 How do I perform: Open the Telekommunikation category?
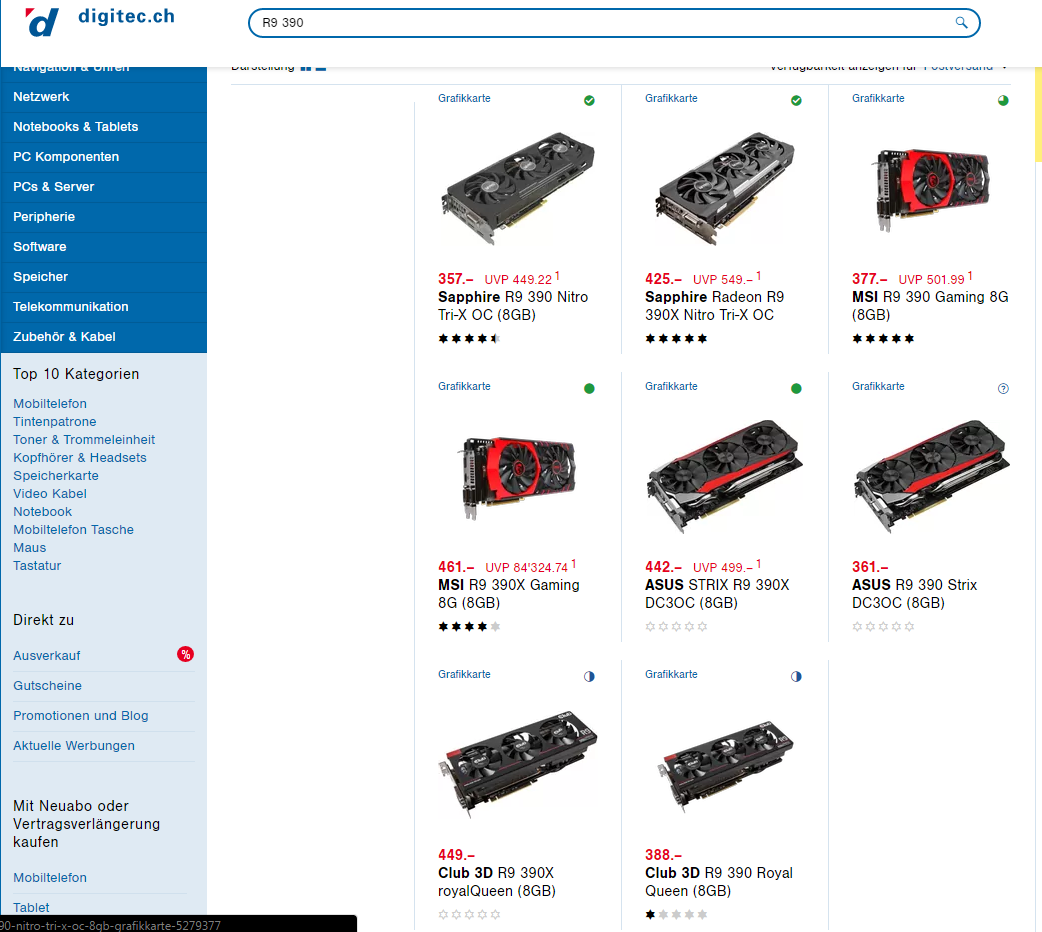(104, 306)
